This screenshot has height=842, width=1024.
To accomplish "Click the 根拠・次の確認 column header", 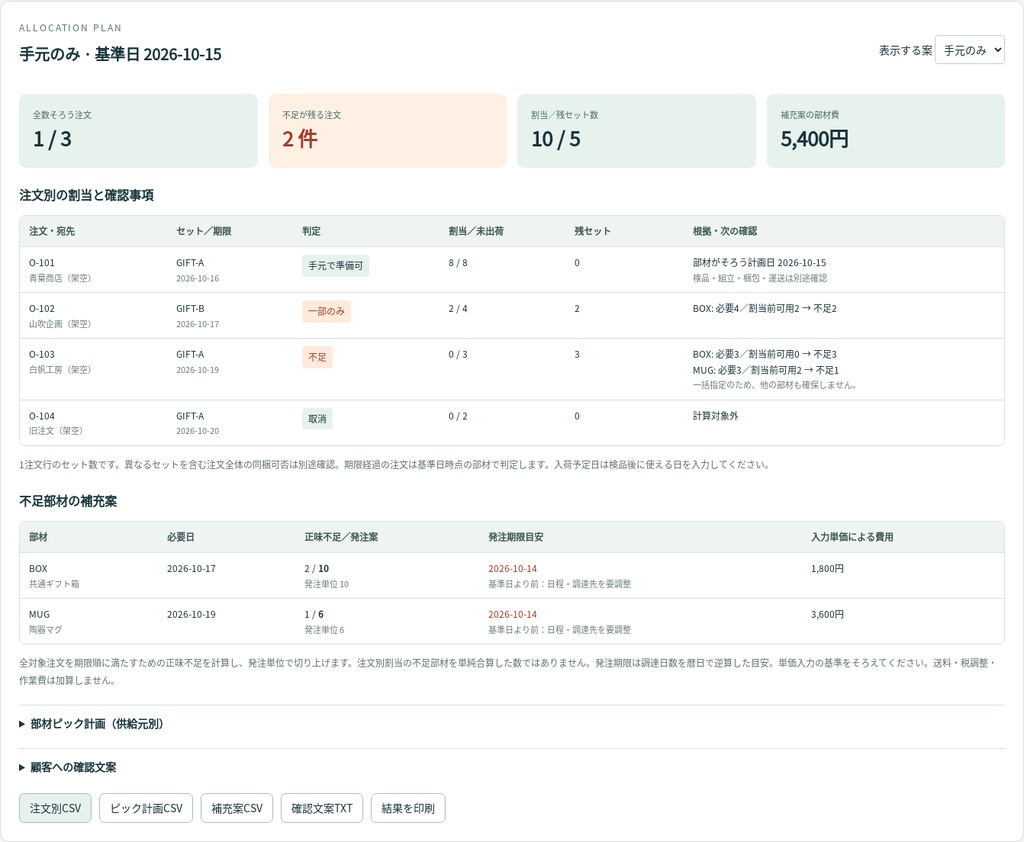I will coord(725,231).
